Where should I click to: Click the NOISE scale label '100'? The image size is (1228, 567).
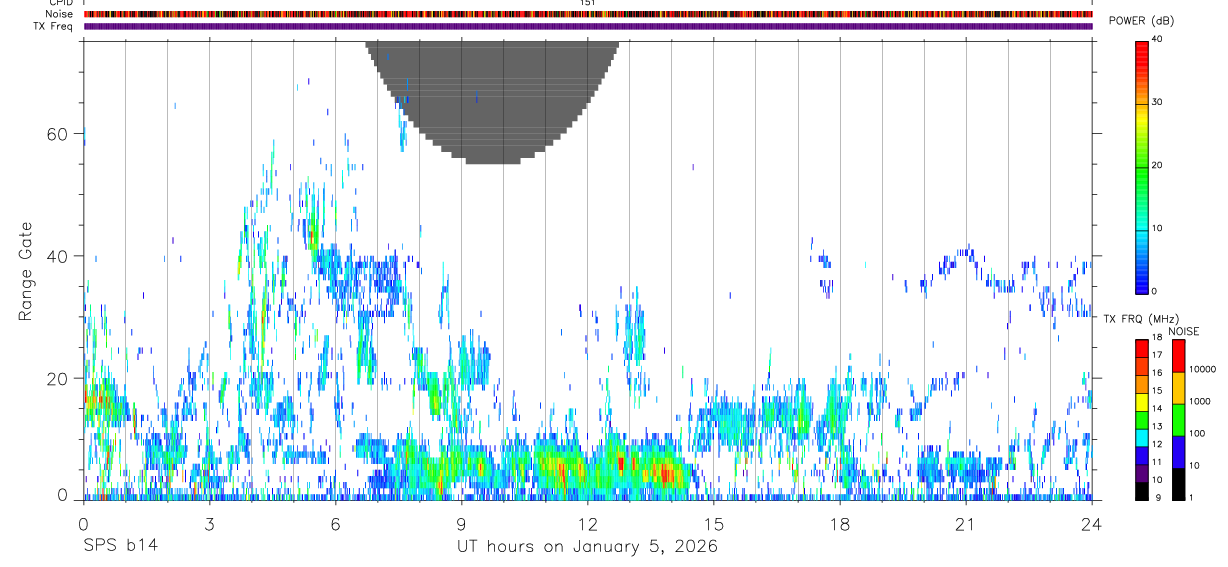tap(1197, 433)
